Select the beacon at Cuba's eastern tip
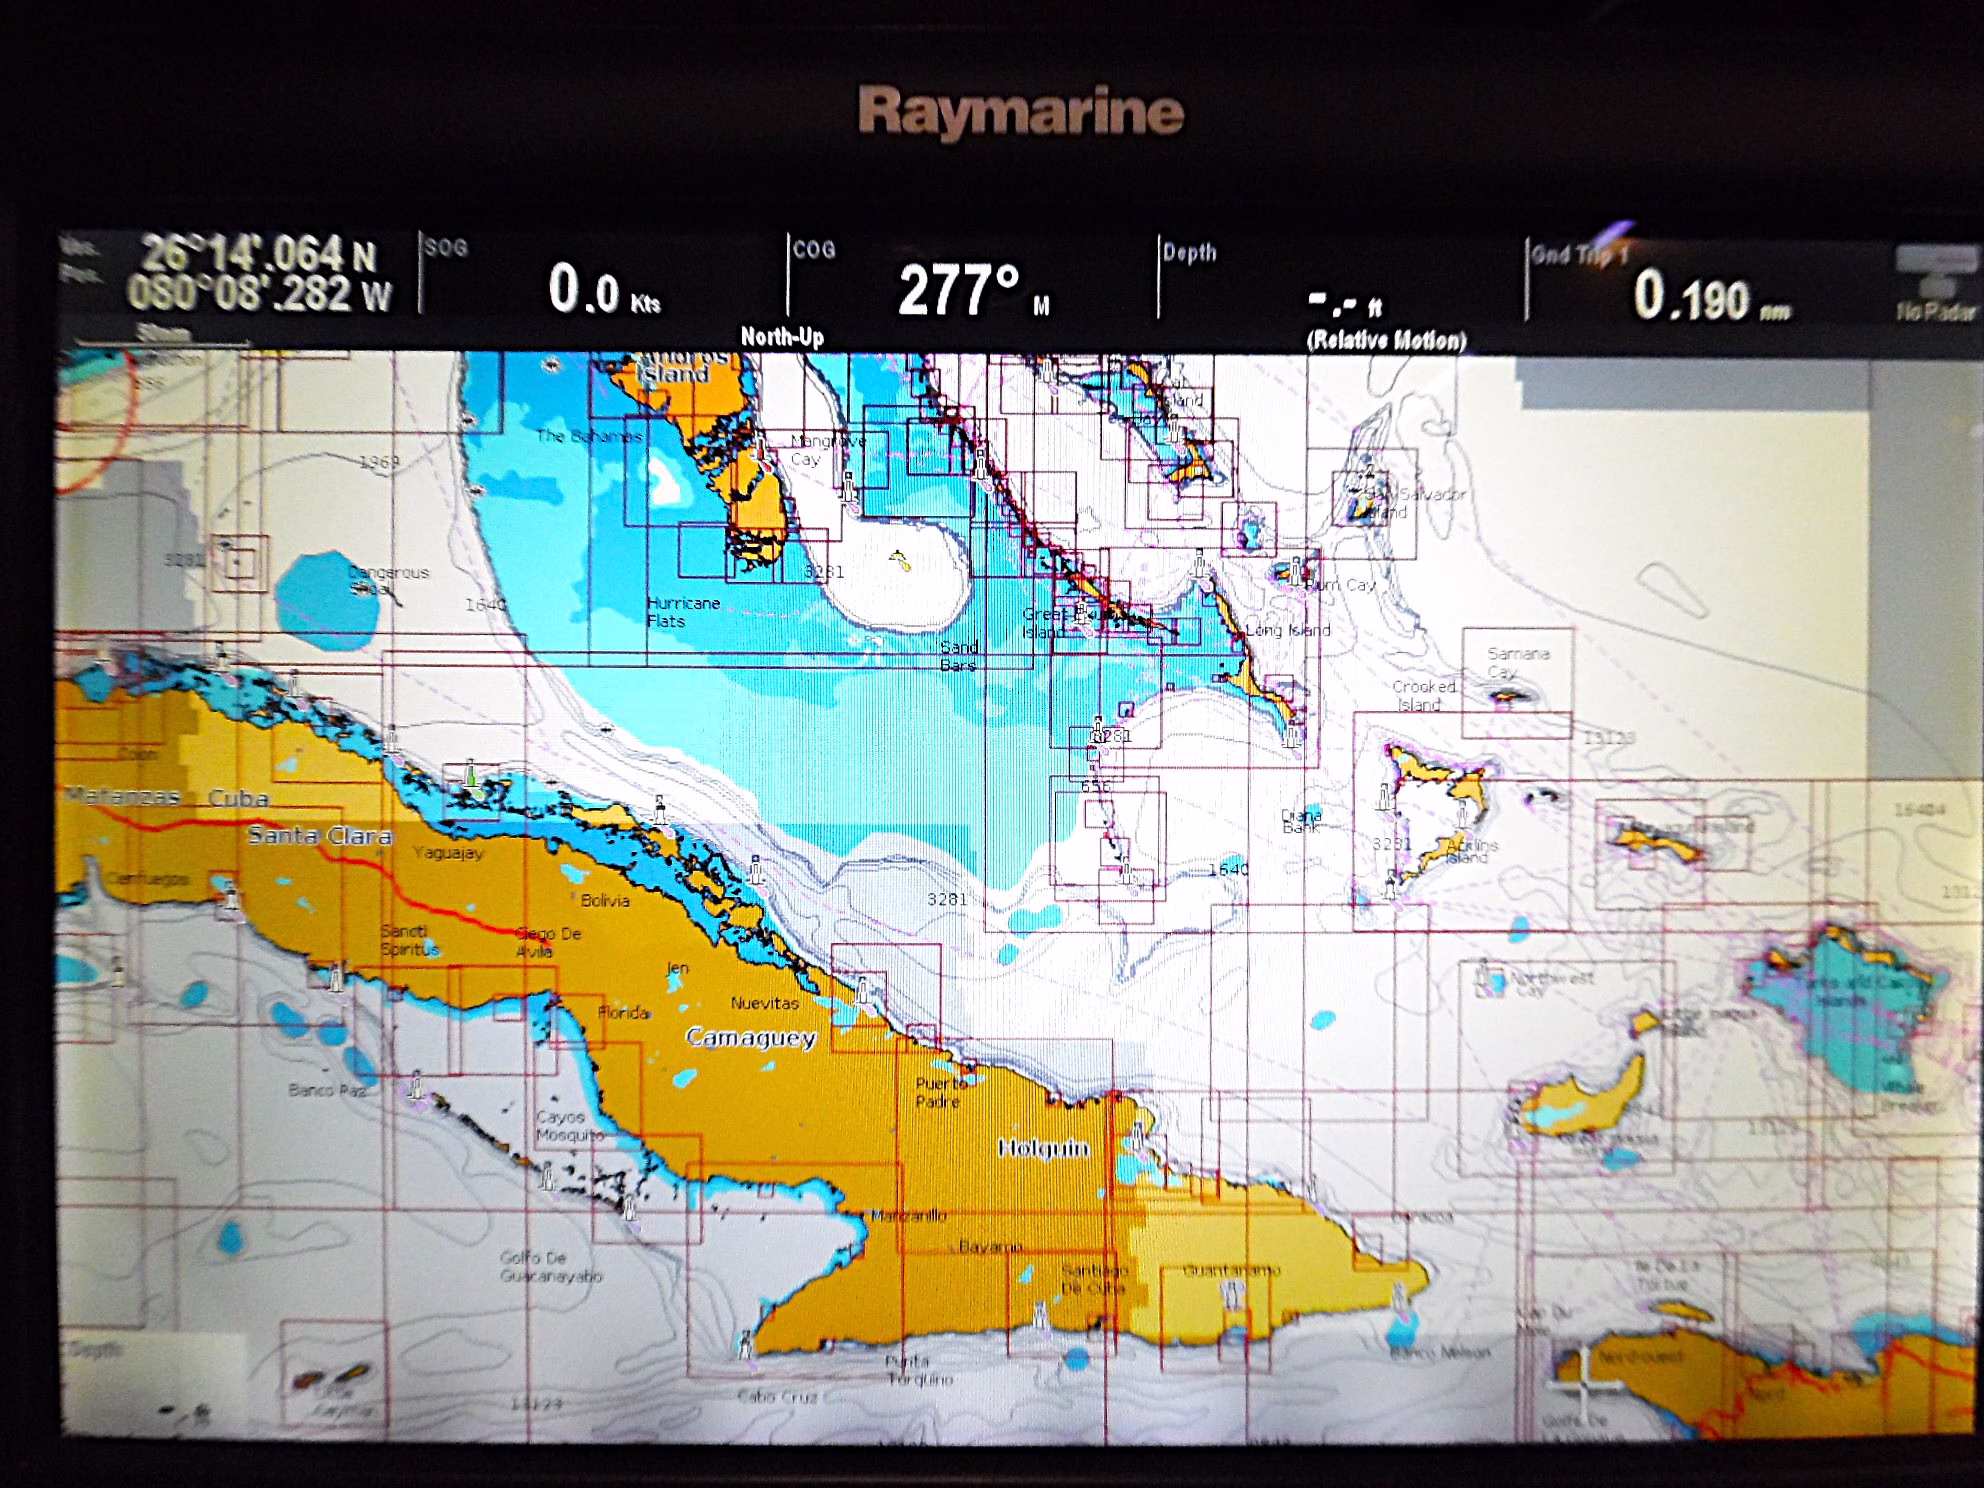The image size is (1984, 1488). pyautogui.click(x=1397, y=1299)
